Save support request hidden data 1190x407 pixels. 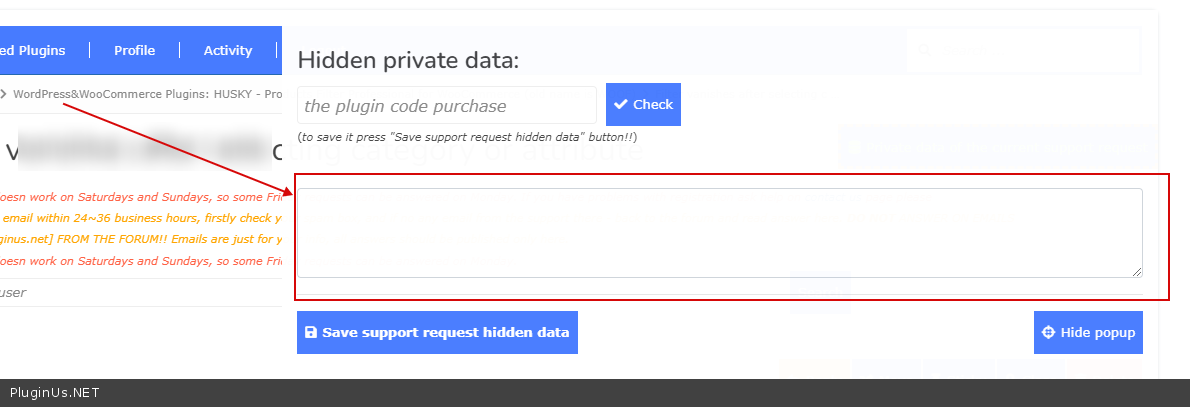coord(437,332)
